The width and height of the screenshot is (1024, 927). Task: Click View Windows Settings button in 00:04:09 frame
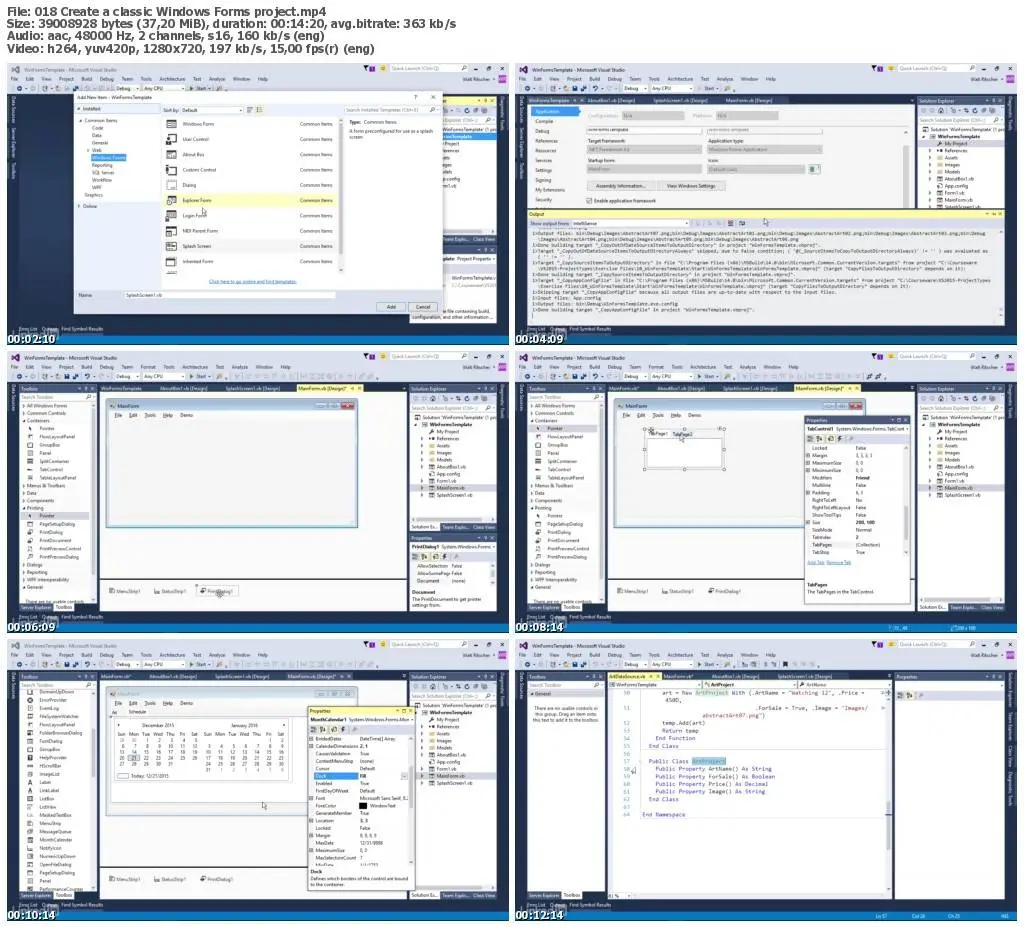click(691, 186)
